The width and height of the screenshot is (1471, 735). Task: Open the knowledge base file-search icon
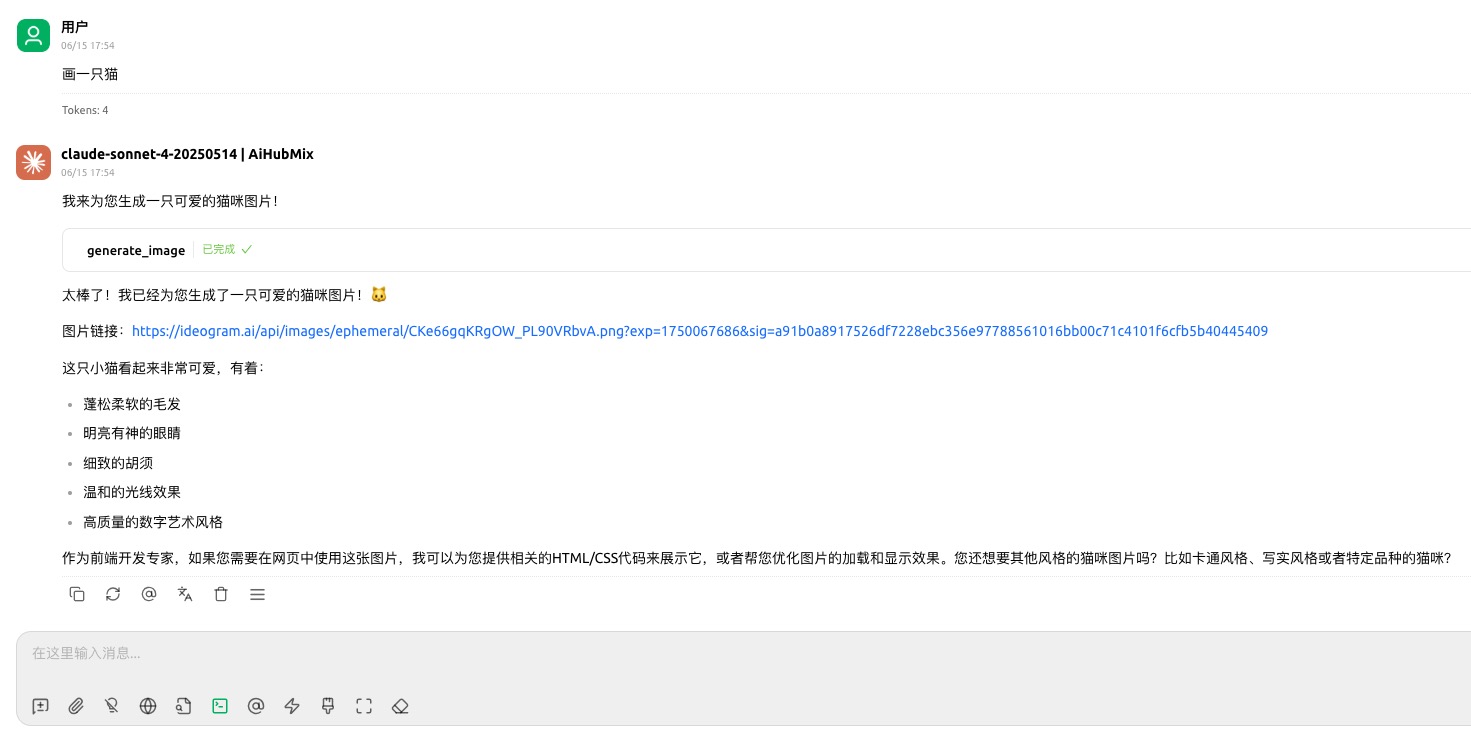(184, 706)
